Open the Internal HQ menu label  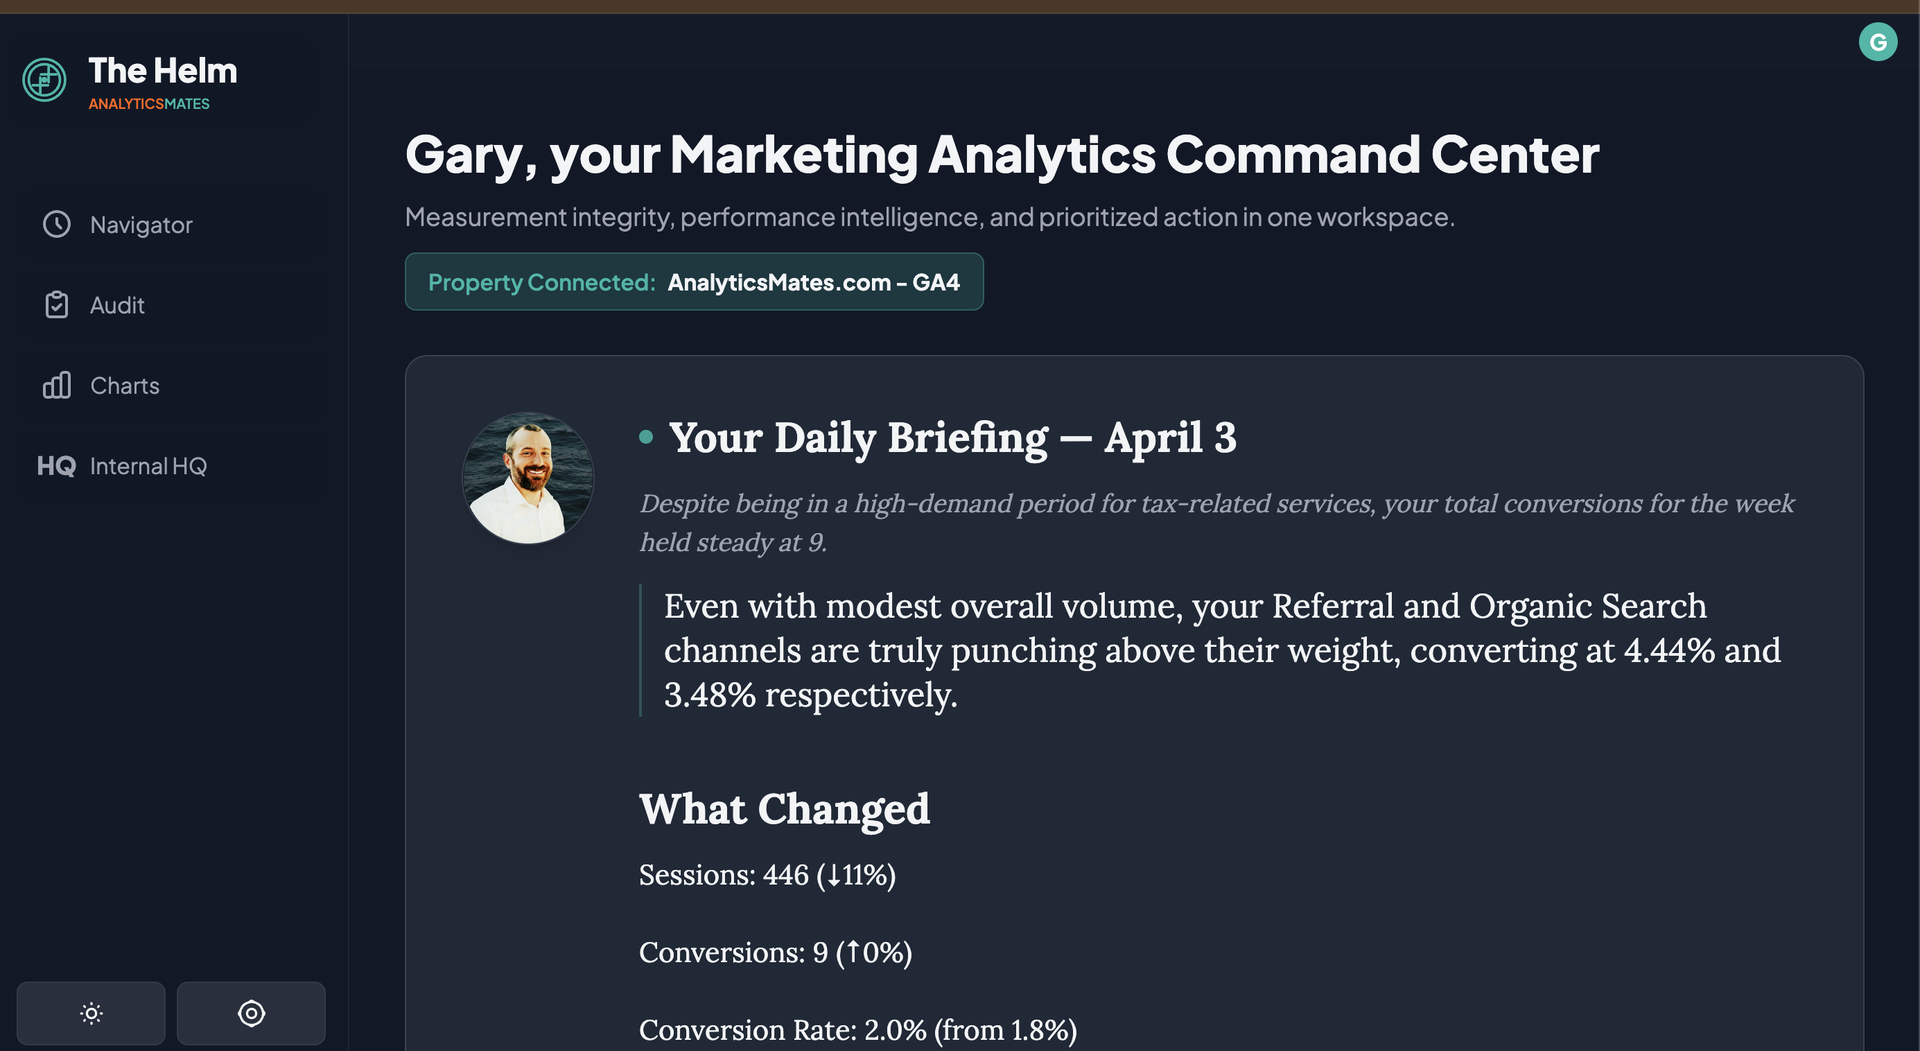(x=148, y=466)
